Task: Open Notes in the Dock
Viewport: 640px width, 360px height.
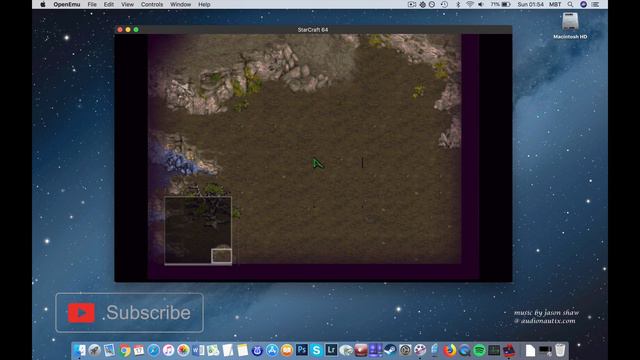Action: click(x=242, y=350)
